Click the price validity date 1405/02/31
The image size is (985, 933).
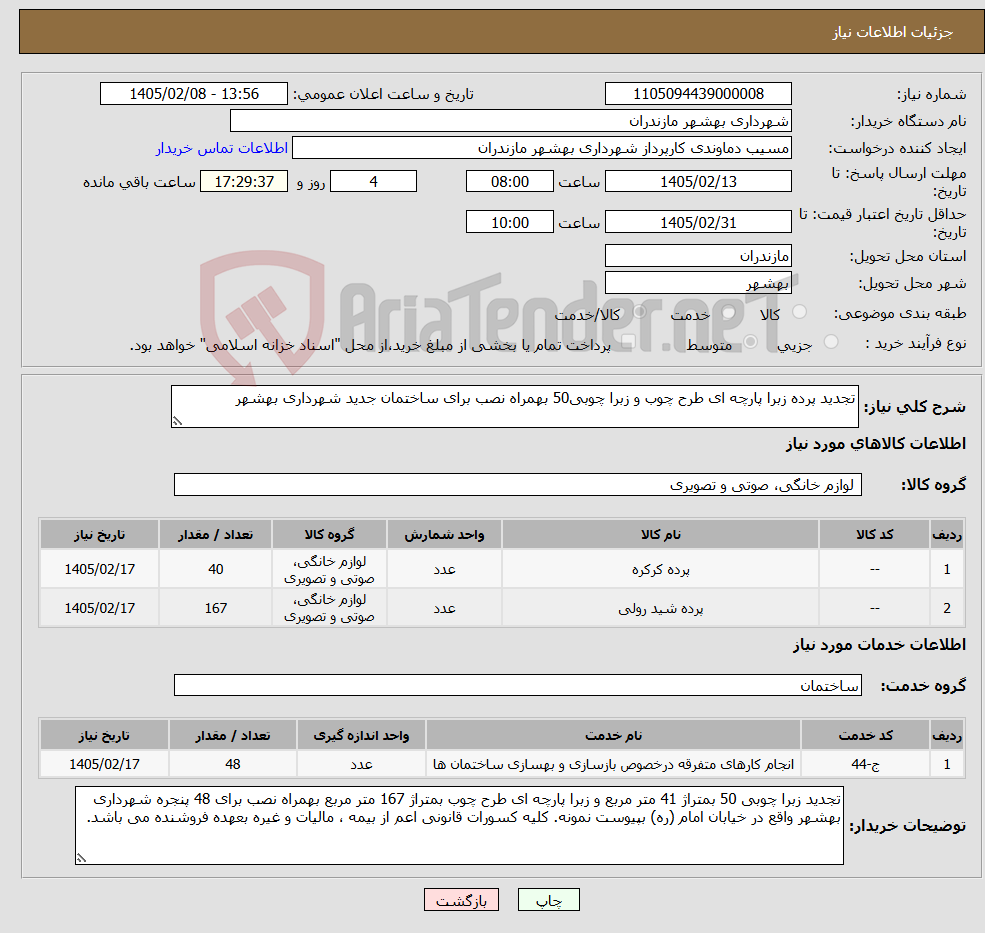click(x=698, y=222)
